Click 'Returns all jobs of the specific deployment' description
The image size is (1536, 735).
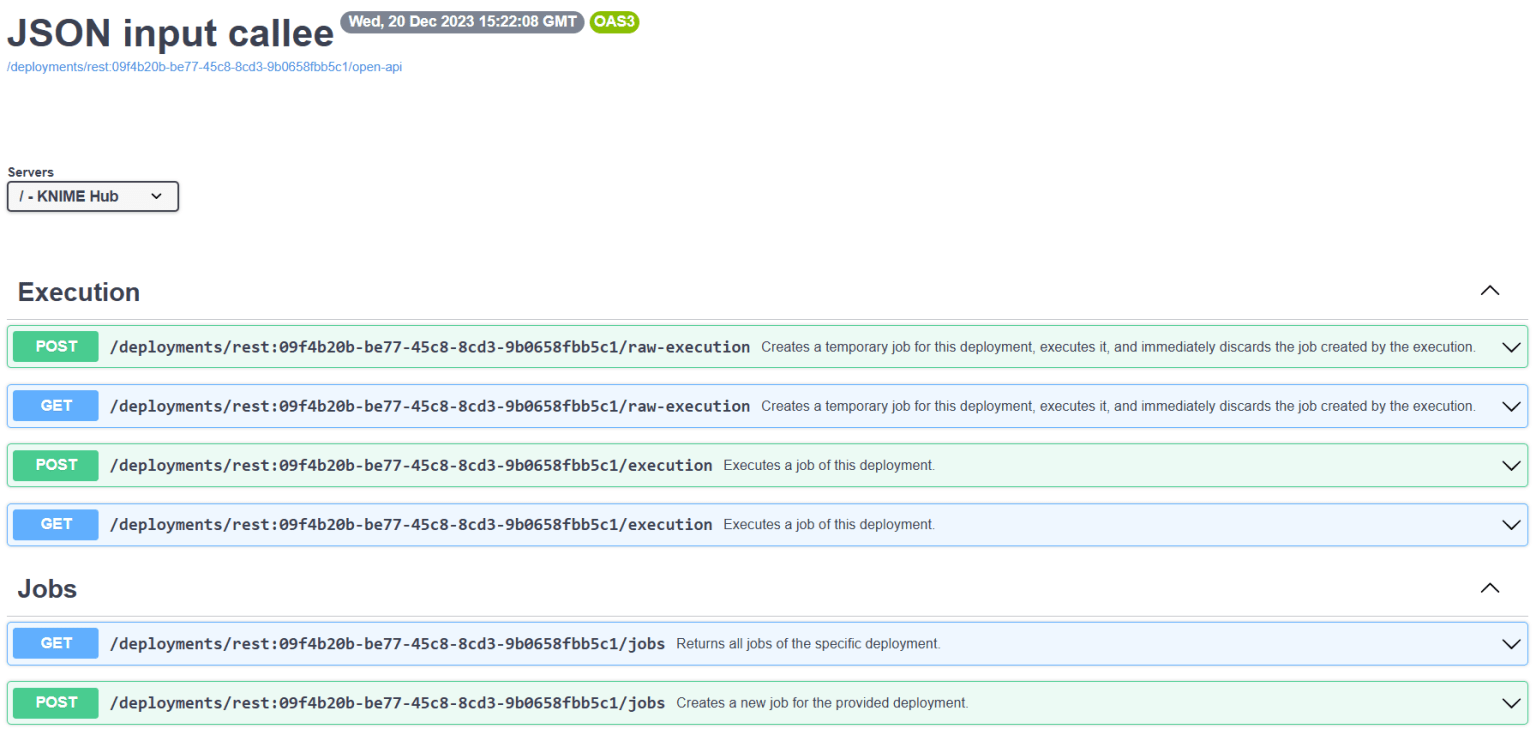click(x=808, y=644)
